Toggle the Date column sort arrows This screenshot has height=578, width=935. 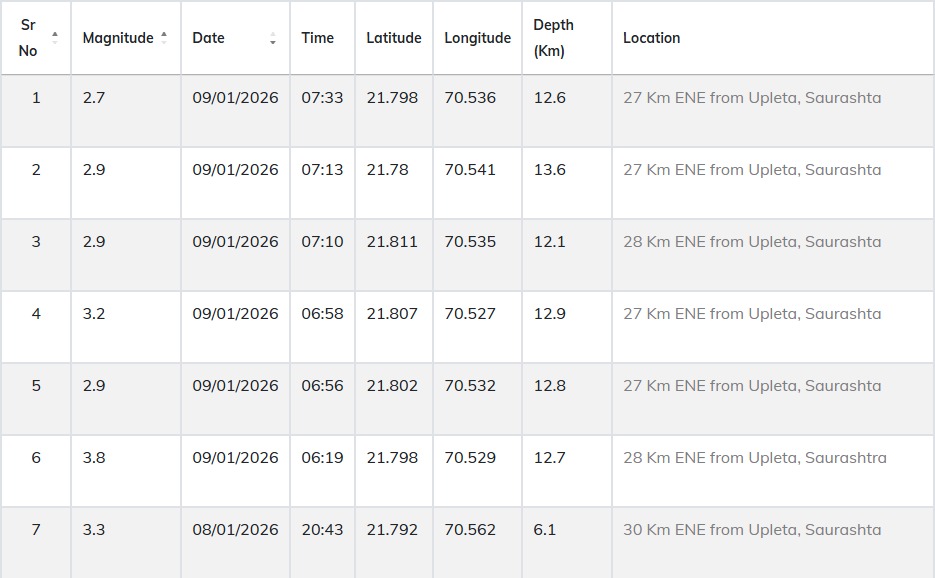[x=273, y=38]
